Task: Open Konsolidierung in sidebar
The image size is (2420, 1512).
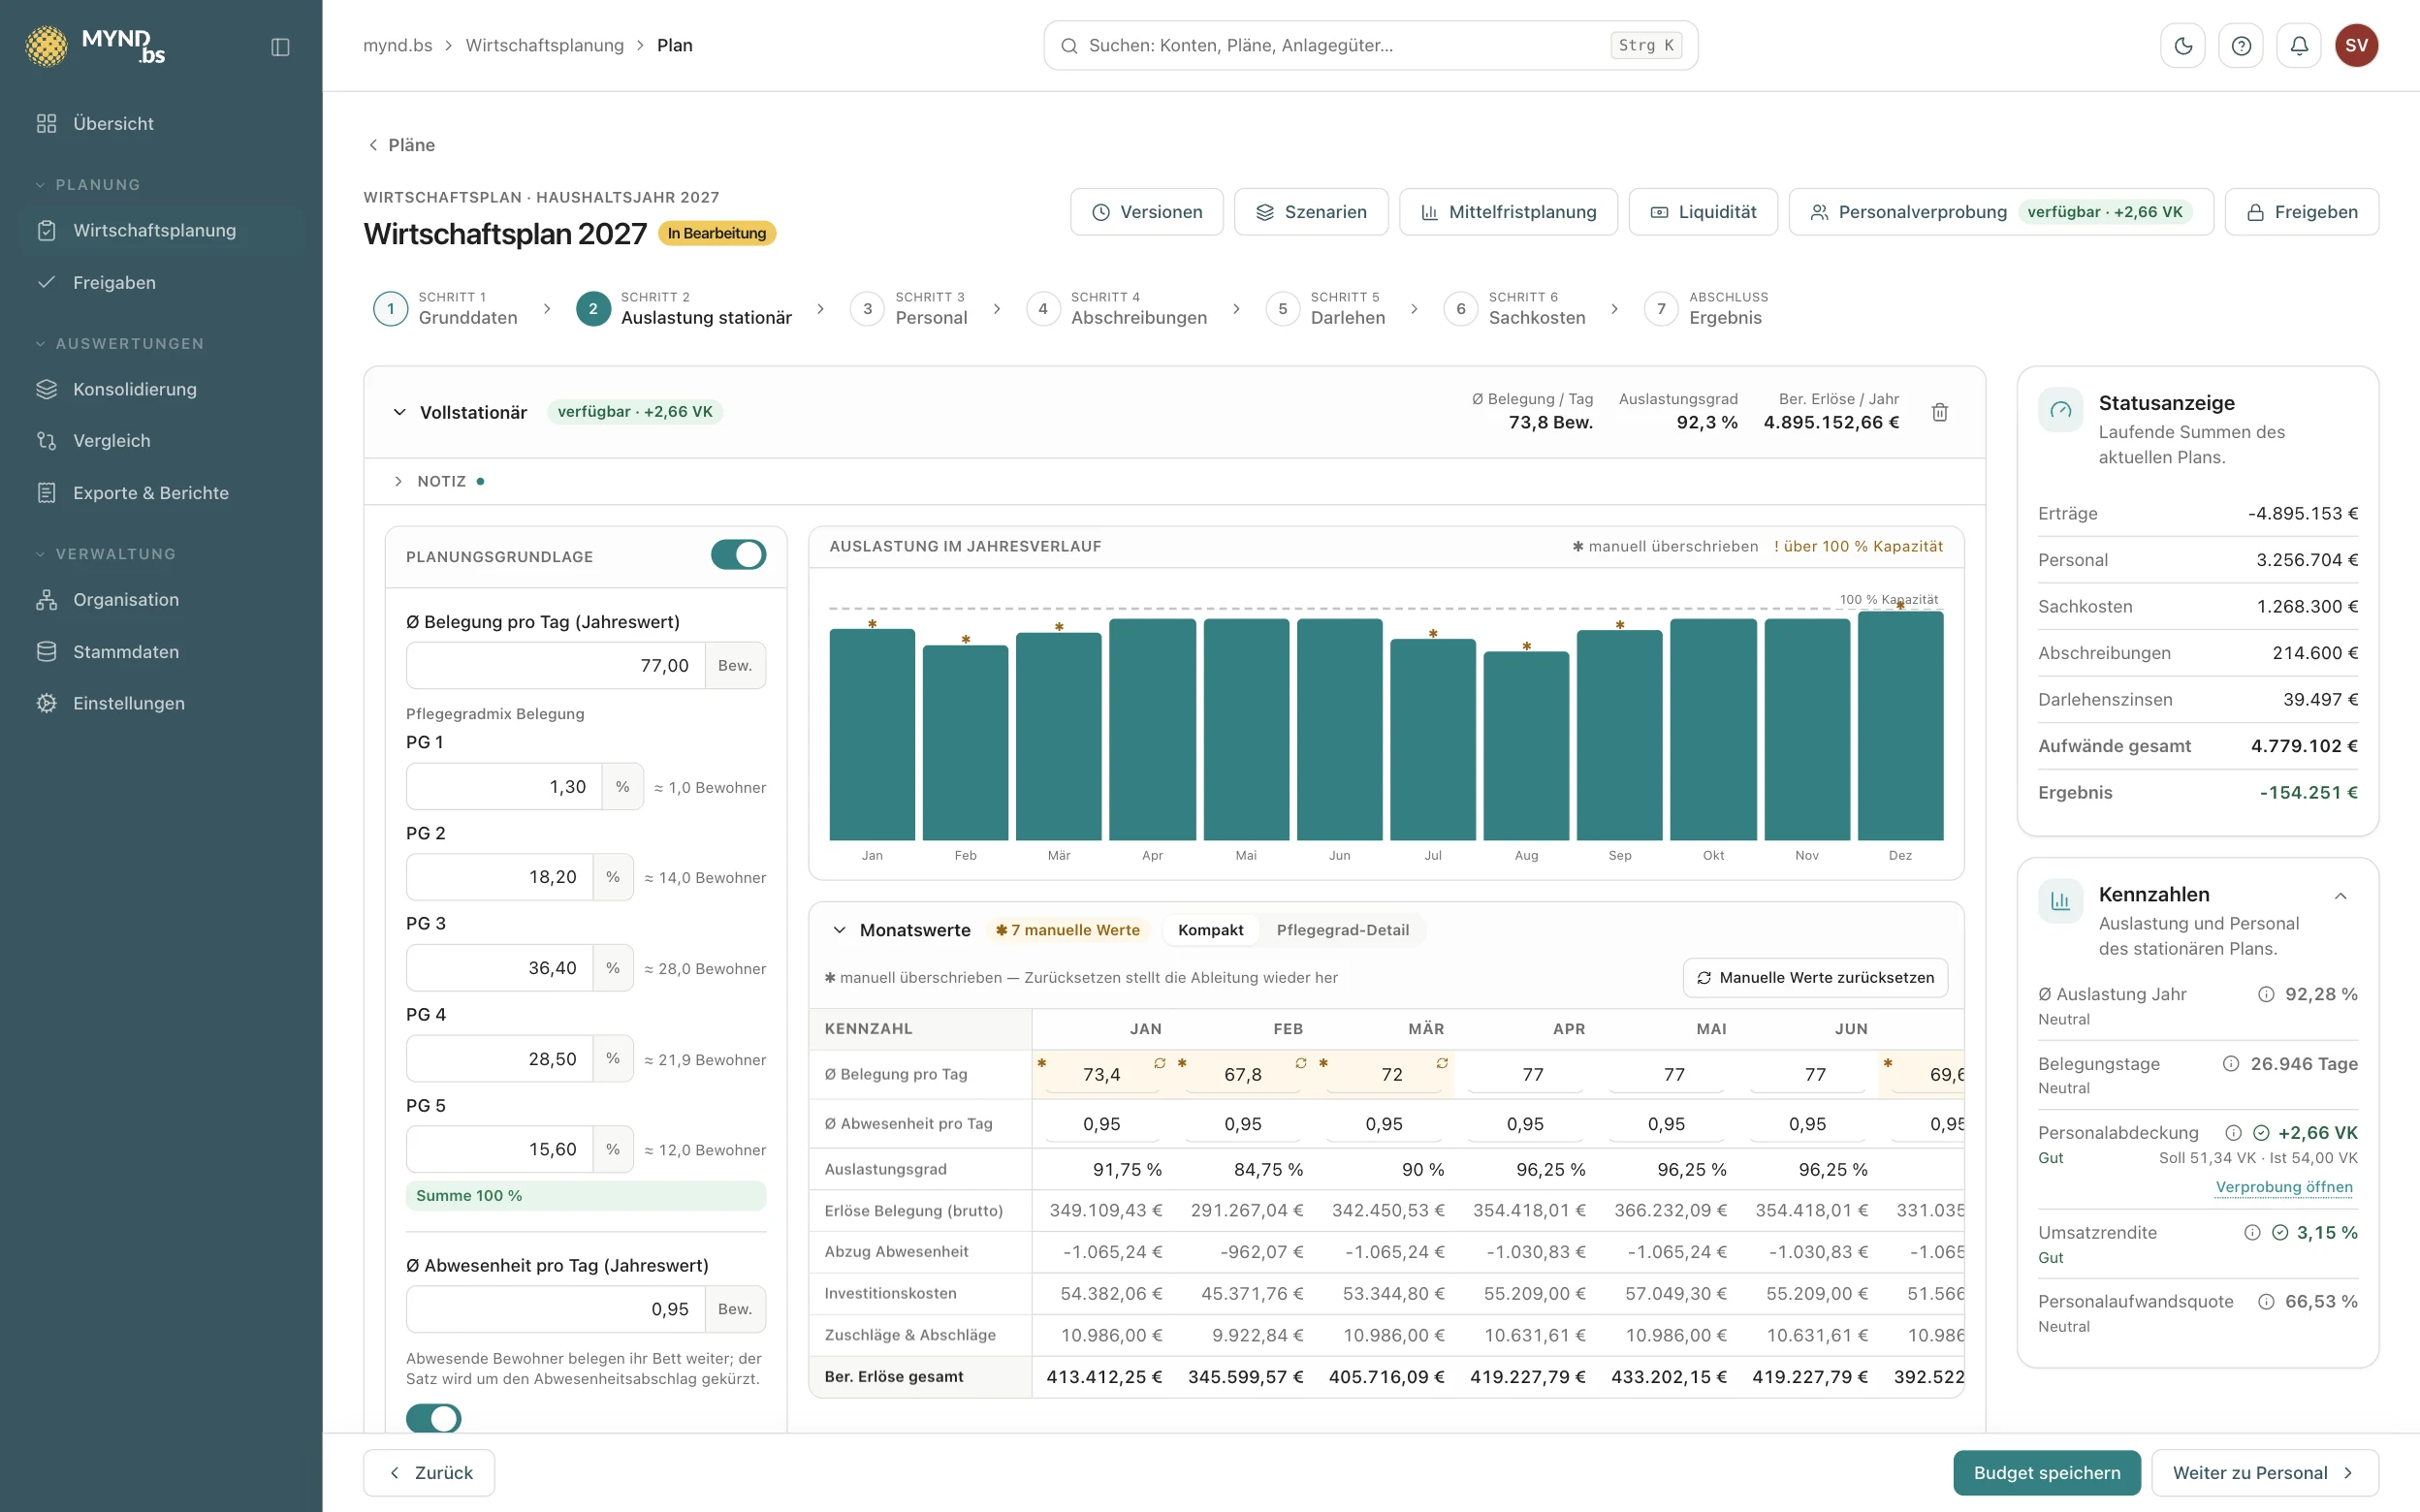Action: (x=161, y=389)
